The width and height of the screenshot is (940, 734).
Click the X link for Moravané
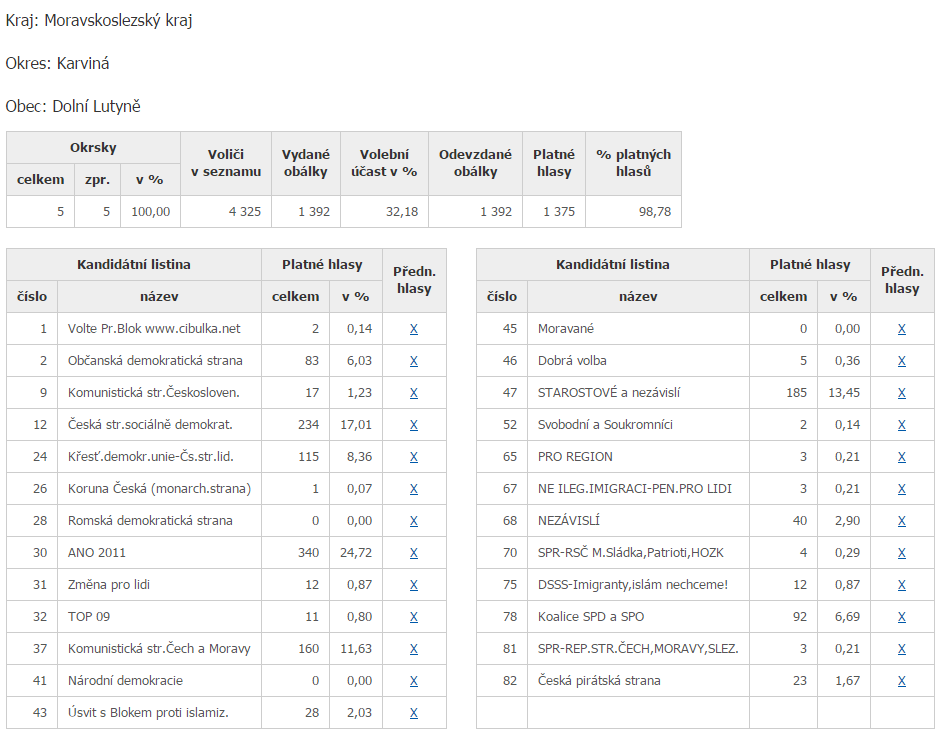tap(901, 329)
